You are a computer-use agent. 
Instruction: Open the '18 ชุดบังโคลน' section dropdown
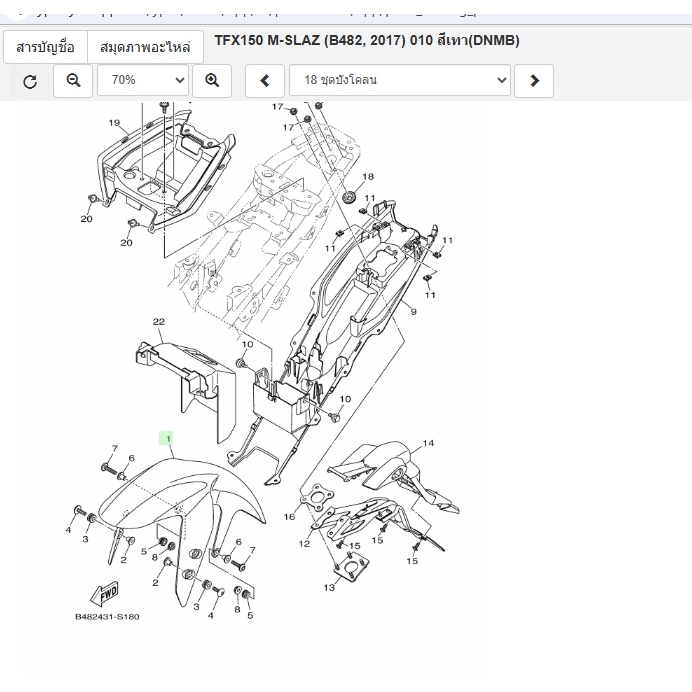pyautogui.click(x=400, y=80)
